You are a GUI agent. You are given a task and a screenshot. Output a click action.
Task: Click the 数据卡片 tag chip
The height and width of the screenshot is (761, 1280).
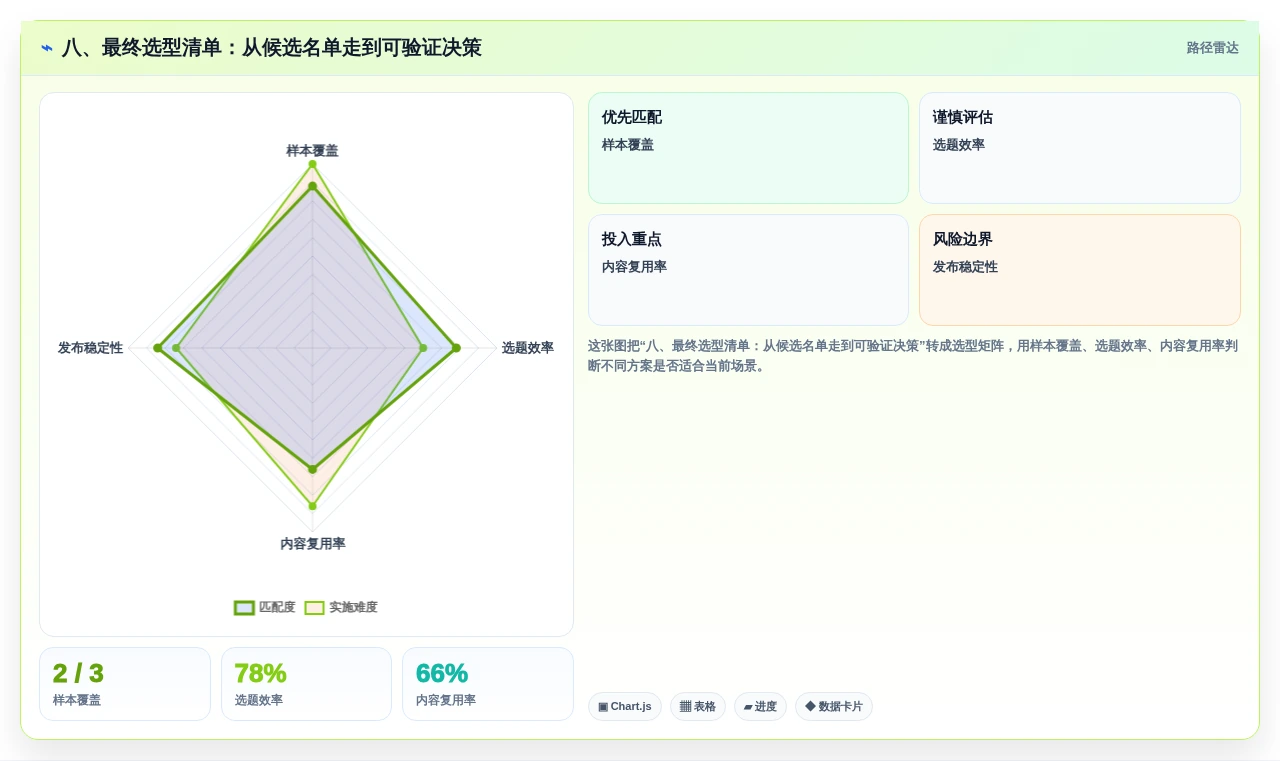coord(834,707)
